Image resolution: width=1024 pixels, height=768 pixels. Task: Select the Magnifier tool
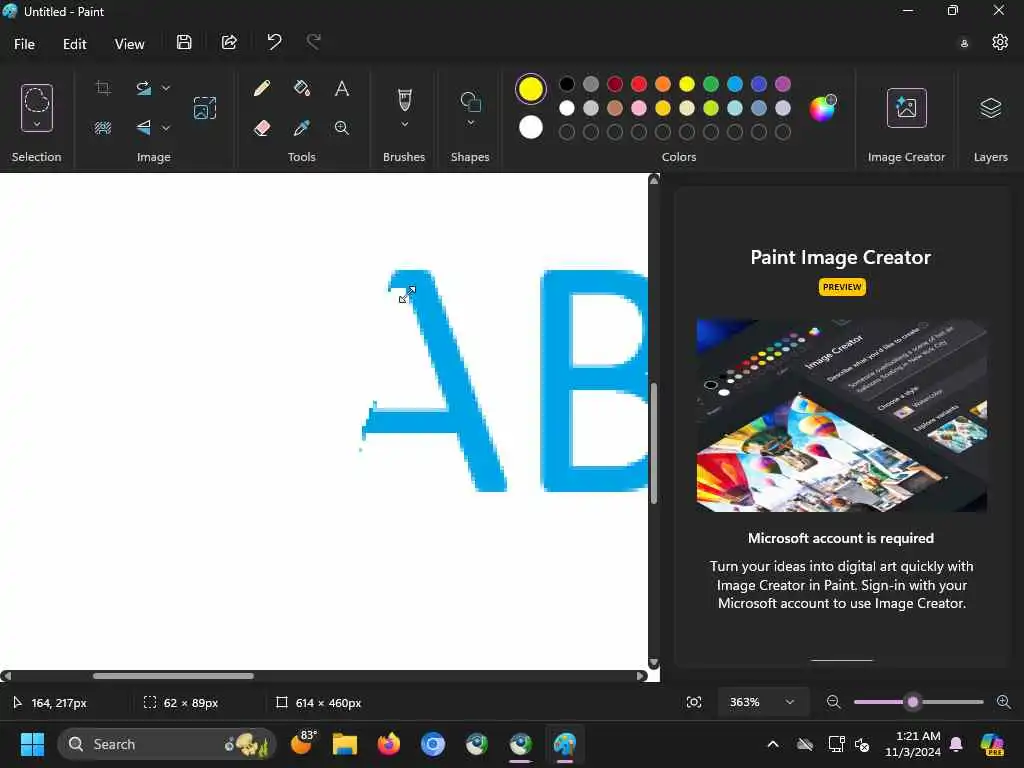342,128
